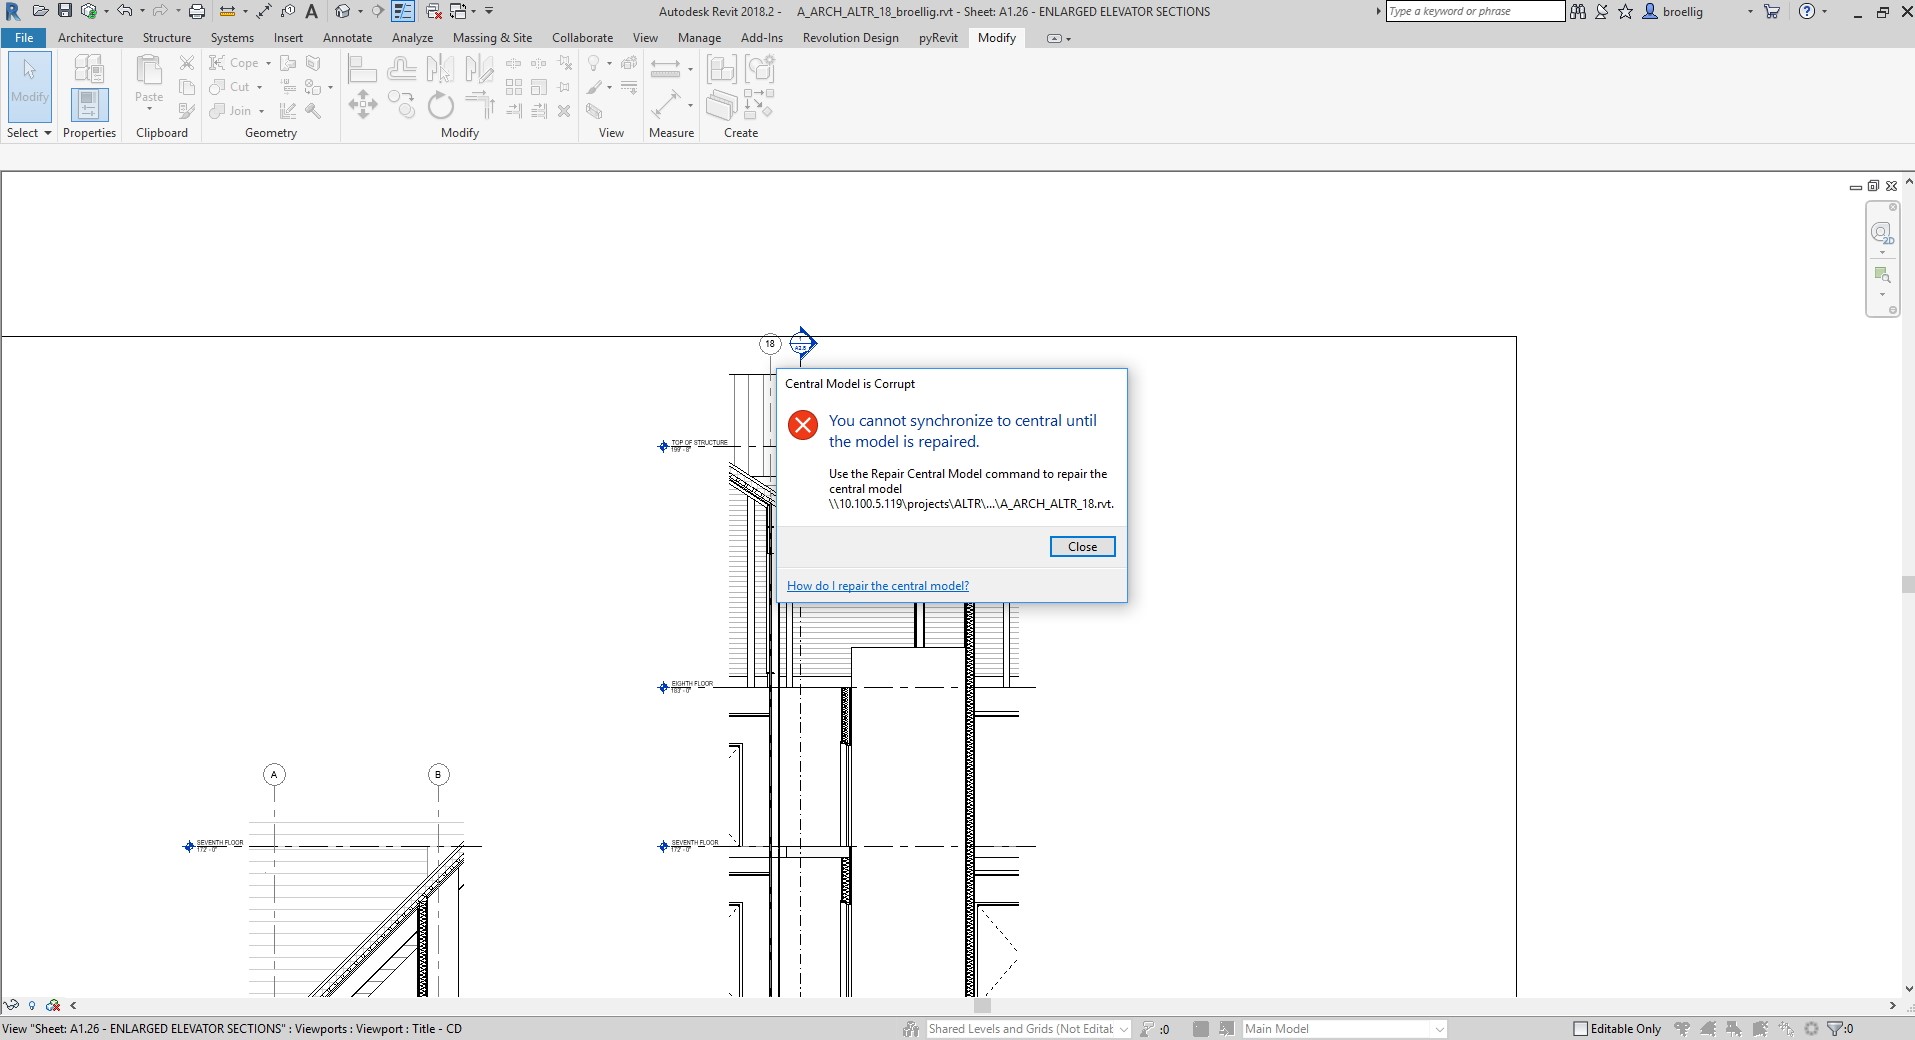Click the Synchronize with Central icon
This screenshot has width=1915, height=1040.
click(89, 11)
